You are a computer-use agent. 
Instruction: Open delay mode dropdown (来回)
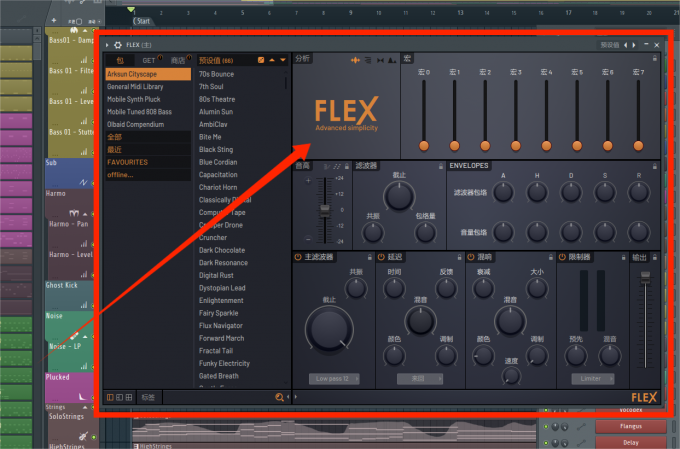pos(420,379)
